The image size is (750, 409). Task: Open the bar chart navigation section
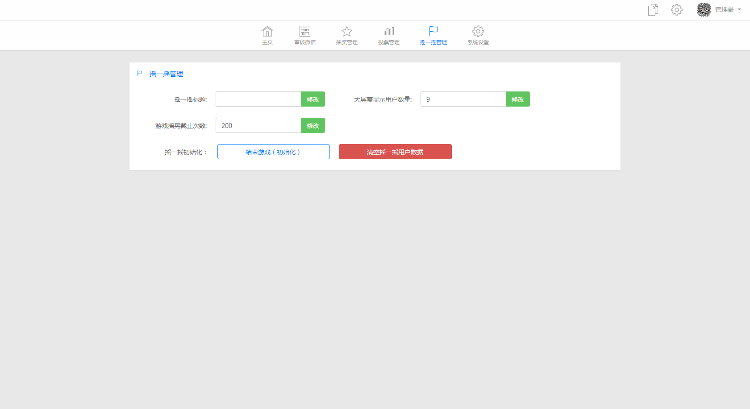click(389, 35)
